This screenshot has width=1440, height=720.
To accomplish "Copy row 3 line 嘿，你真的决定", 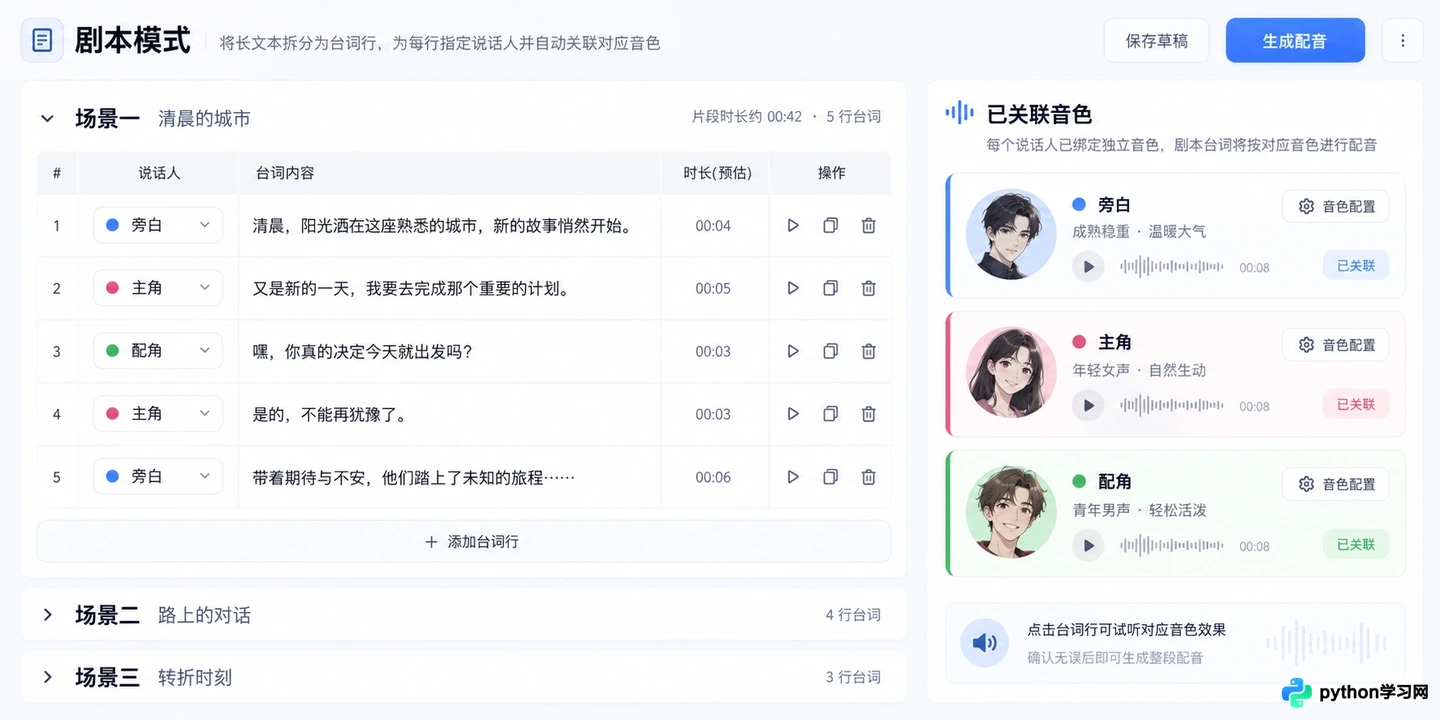I will click(830, 351).
